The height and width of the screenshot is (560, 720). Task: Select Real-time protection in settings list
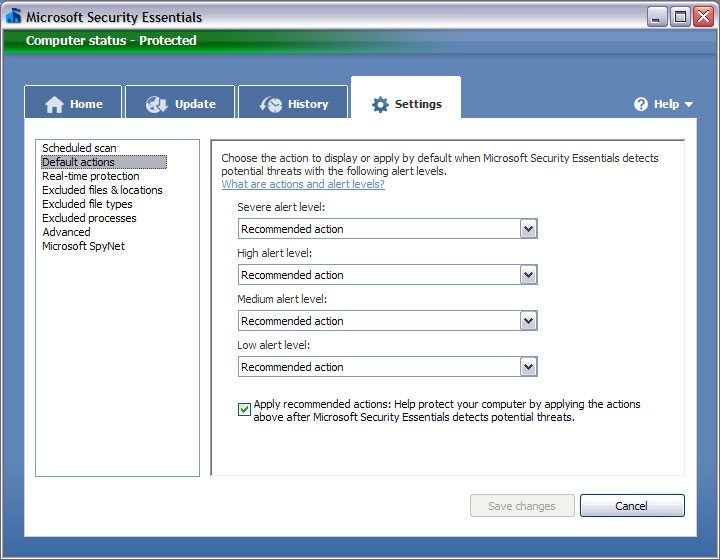click(x=91, y=176)
